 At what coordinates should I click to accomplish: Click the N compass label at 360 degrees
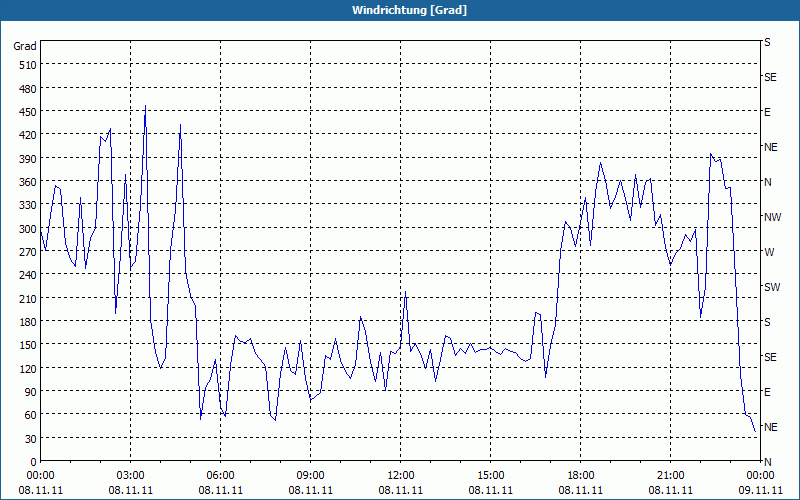[x=767, y=182]
